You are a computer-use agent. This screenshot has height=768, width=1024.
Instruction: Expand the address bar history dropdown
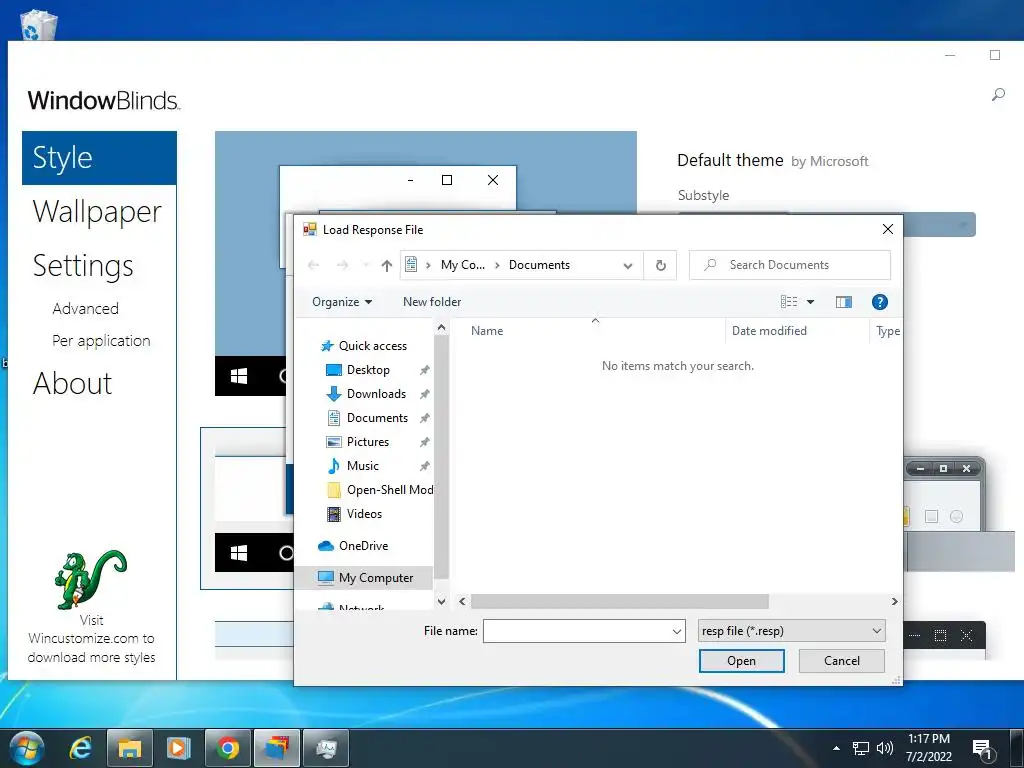628,265
